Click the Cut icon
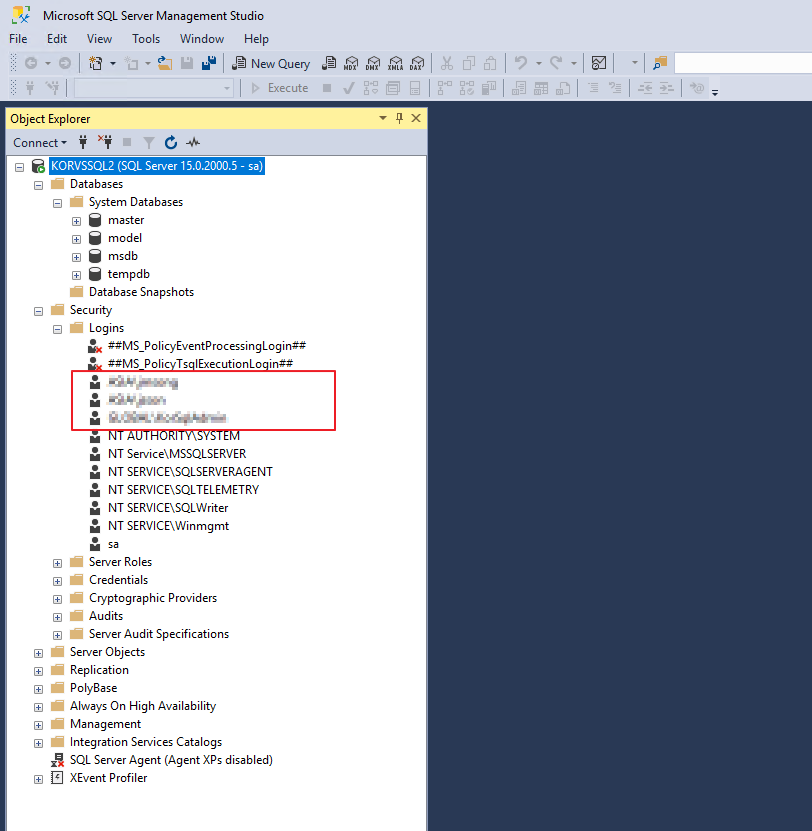Screen dimensions: 812x831 pyautogui.click(x=447, y=64)
